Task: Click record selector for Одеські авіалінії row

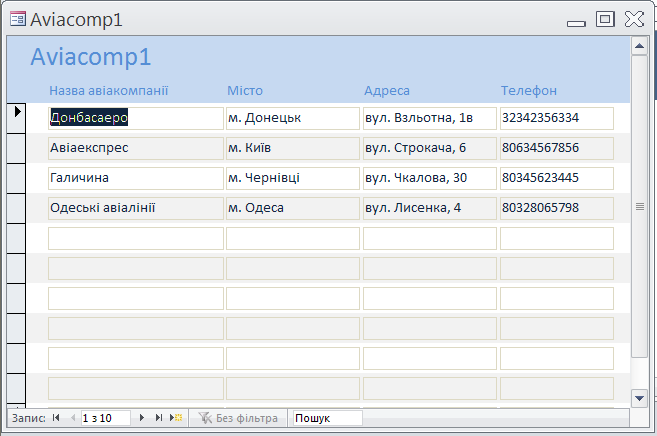Action: click(x=16, y=208)
